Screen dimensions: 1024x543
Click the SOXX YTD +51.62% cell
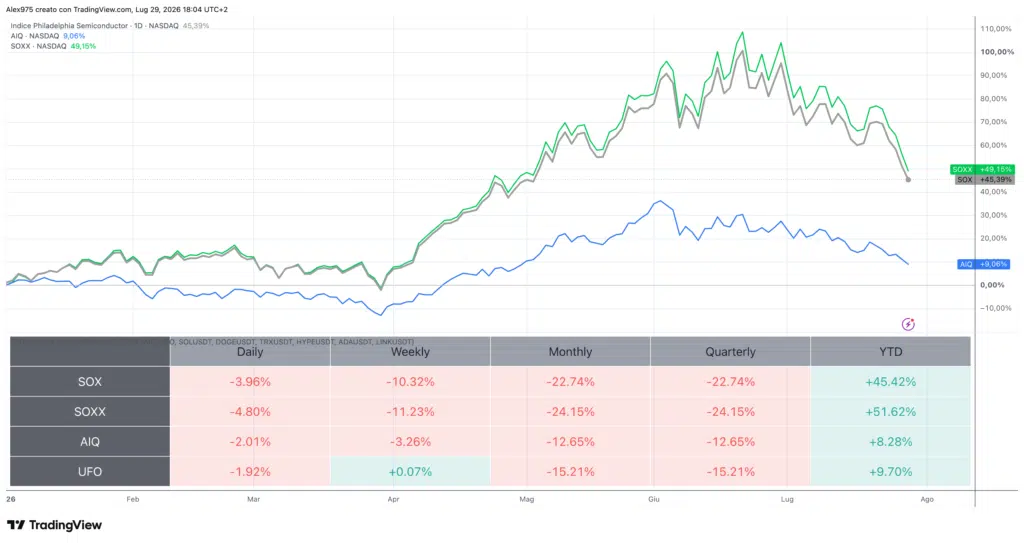click(891, 412)
